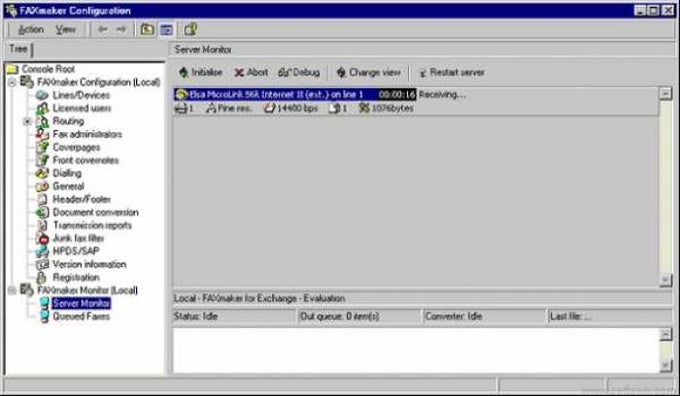Click the Export list toolbar icon

190,29
